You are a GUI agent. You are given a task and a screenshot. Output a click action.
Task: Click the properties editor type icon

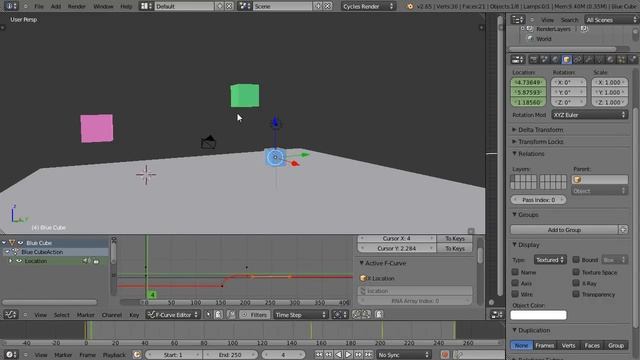(x=518, y=60)
